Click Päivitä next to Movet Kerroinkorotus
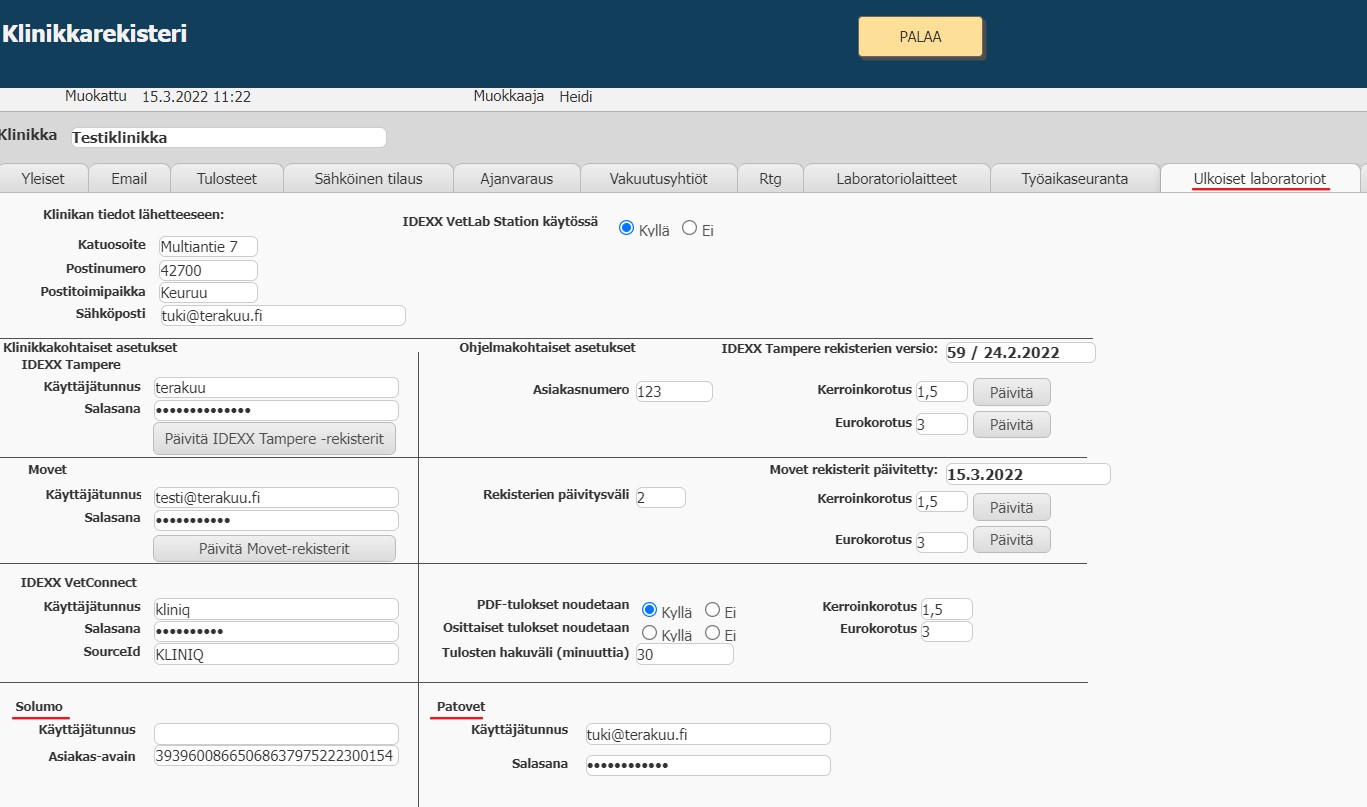 pyautogui.click(x=1011, y=507)
